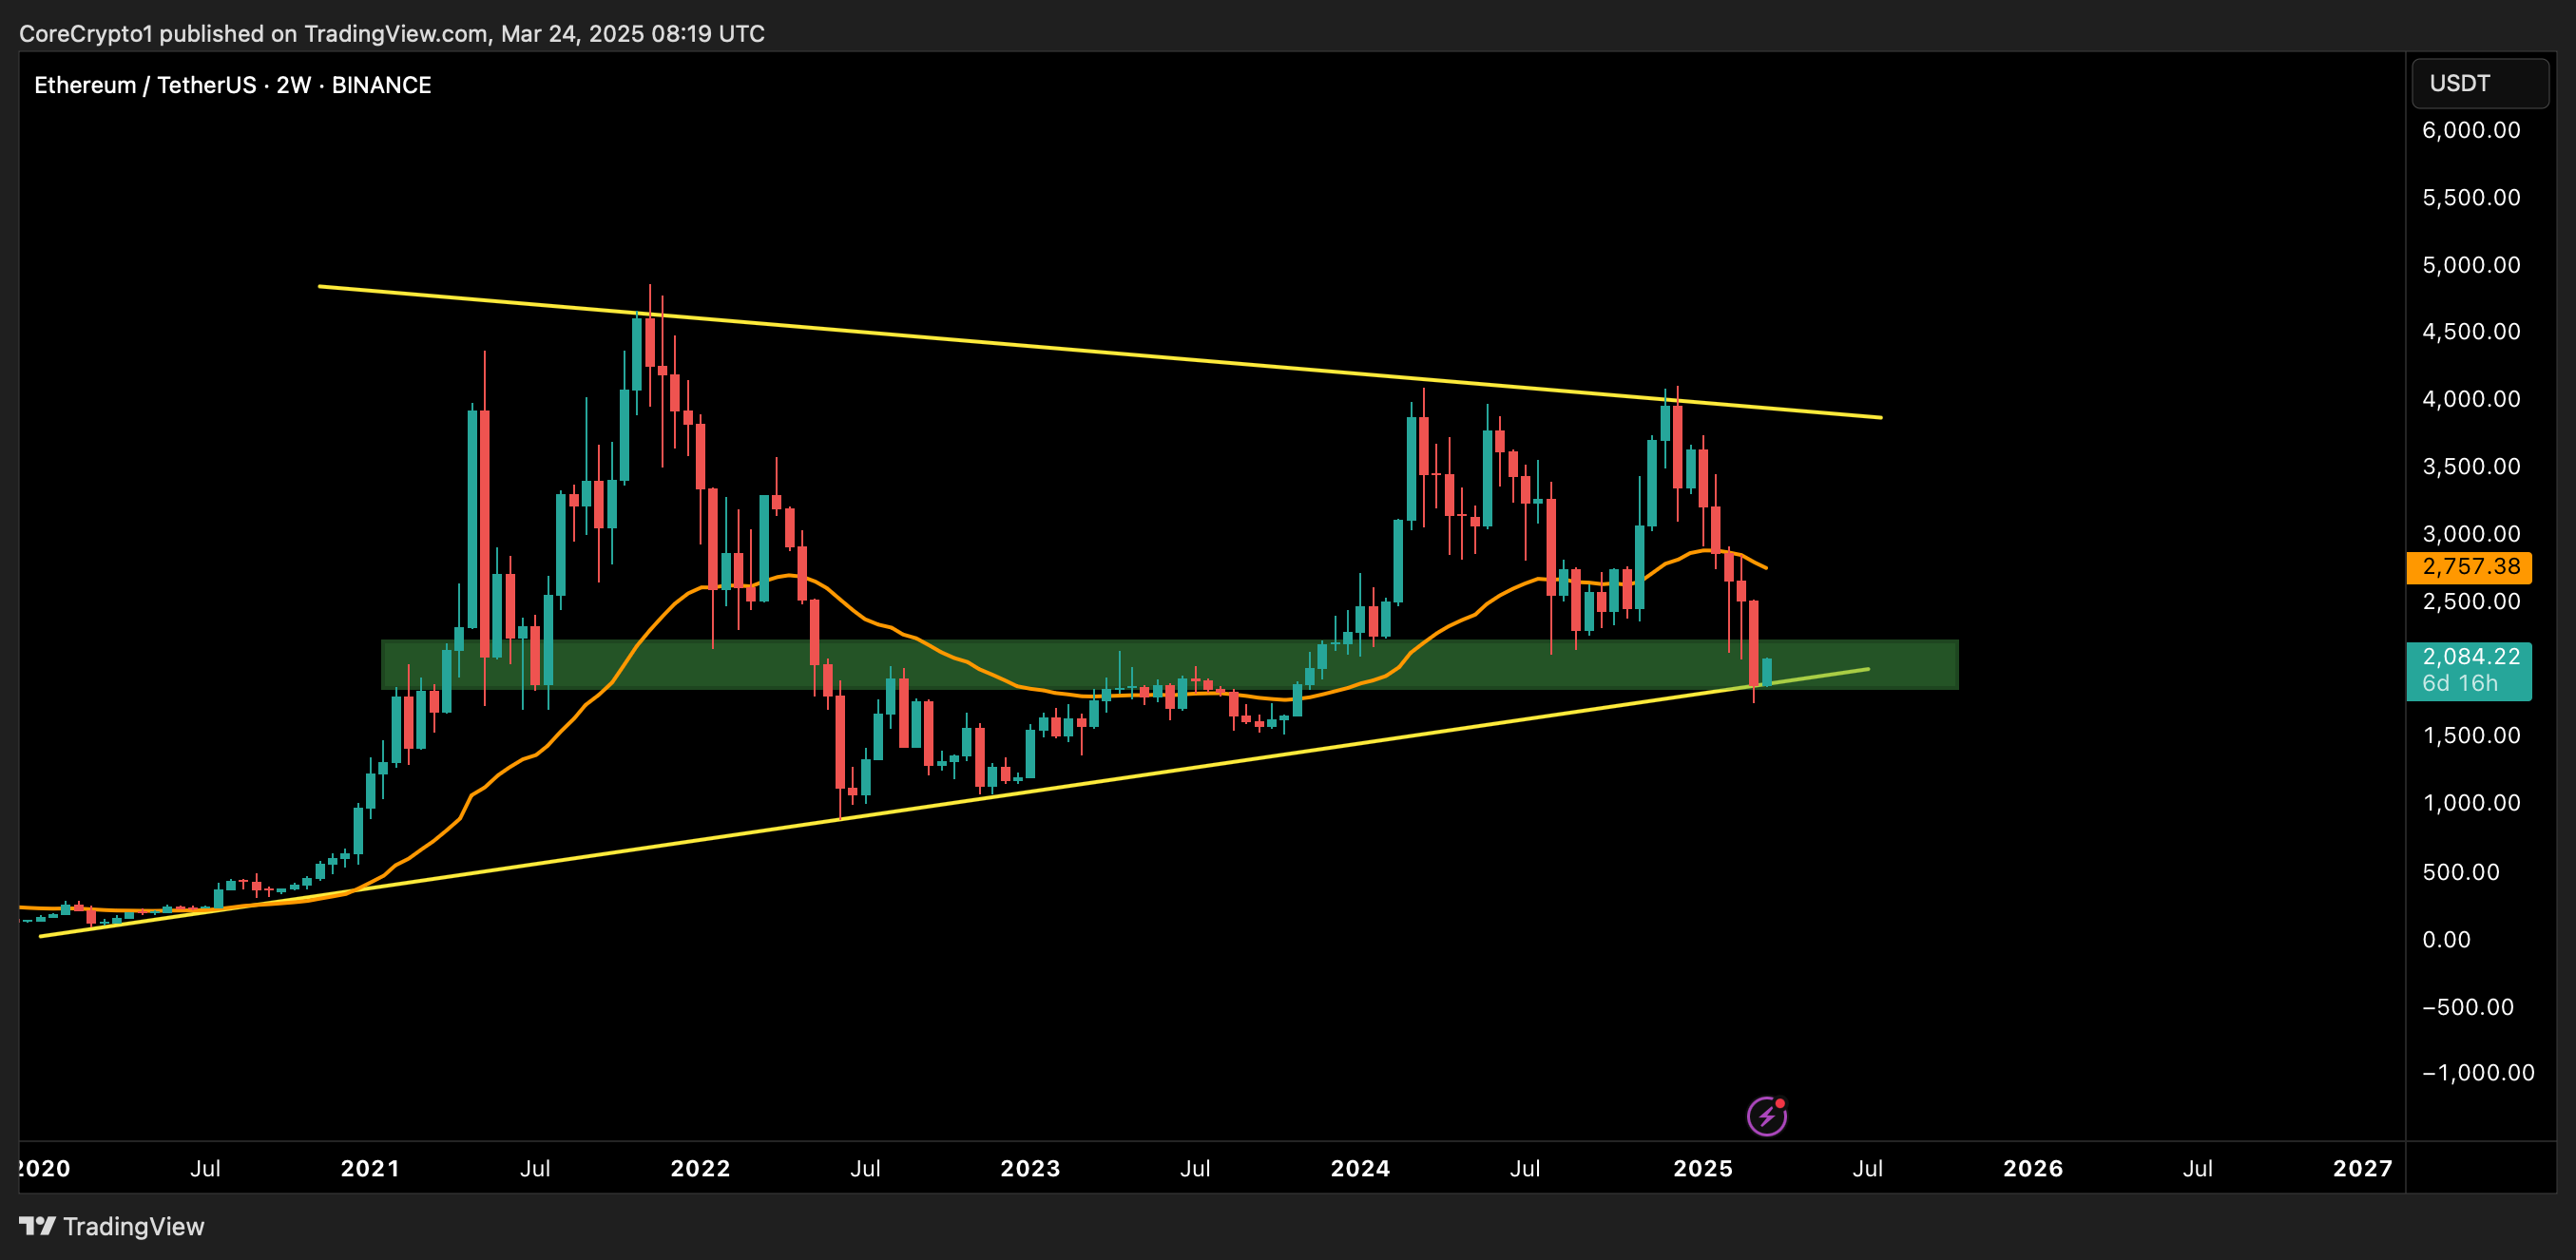Screen dimensions: 2576x1260
Task: Click the 0.00 price axis label
Action: [2446, 940]
